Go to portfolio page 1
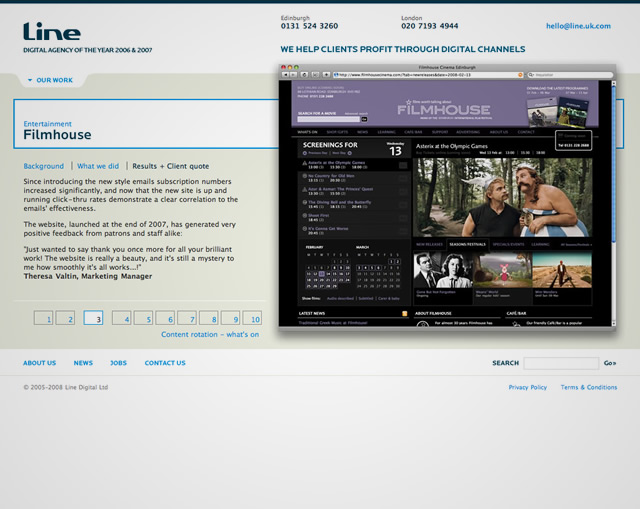 [43, 318]
